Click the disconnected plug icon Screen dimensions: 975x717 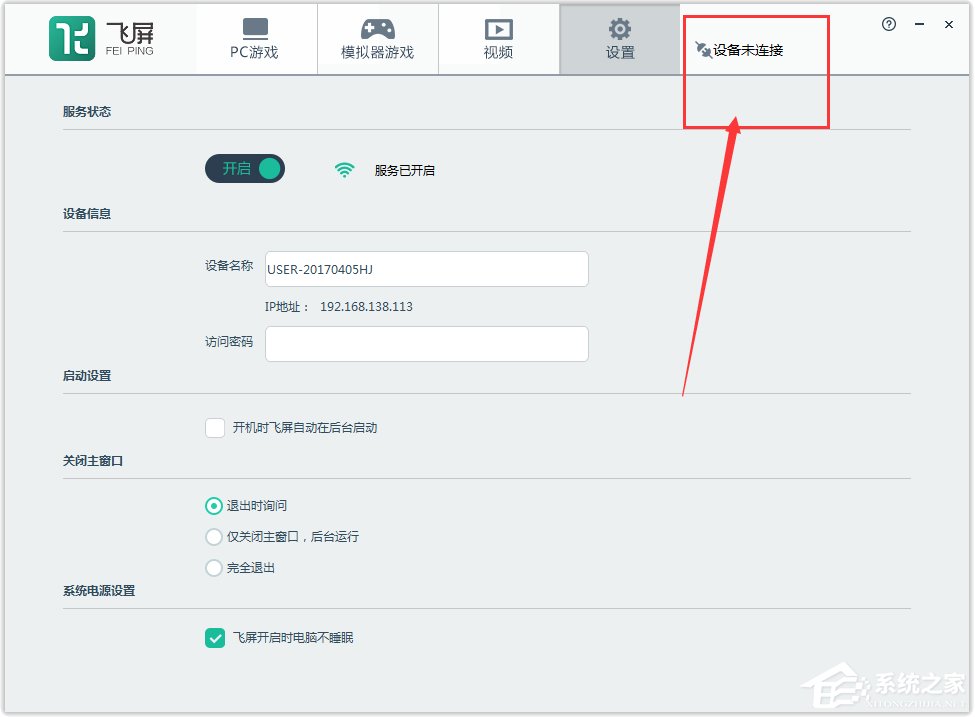click(703, 50)
